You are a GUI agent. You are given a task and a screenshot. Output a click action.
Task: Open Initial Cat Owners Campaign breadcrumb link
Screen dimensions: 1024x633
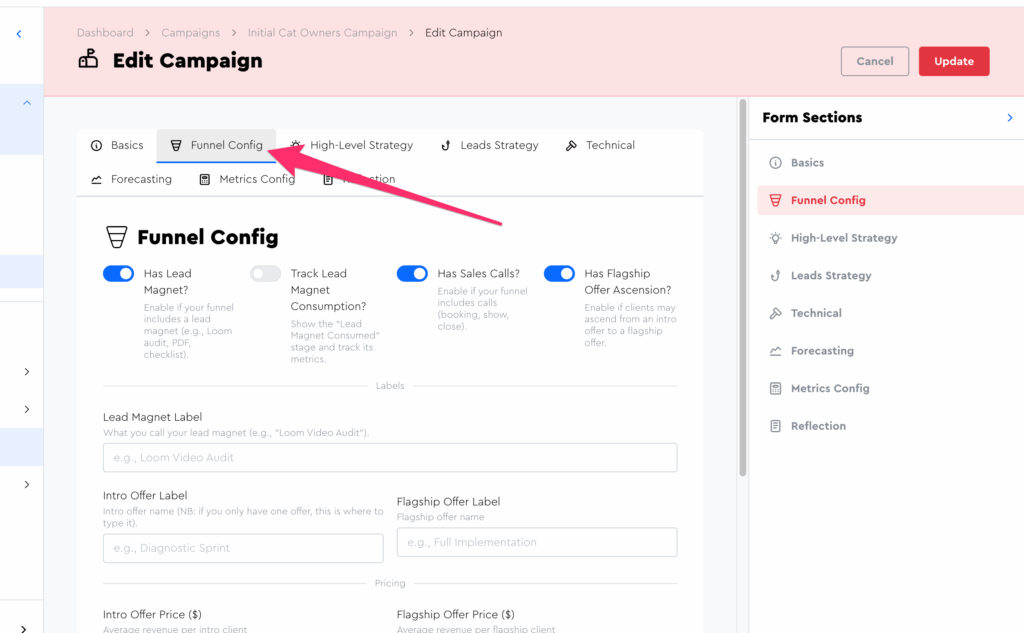[322, 33]
